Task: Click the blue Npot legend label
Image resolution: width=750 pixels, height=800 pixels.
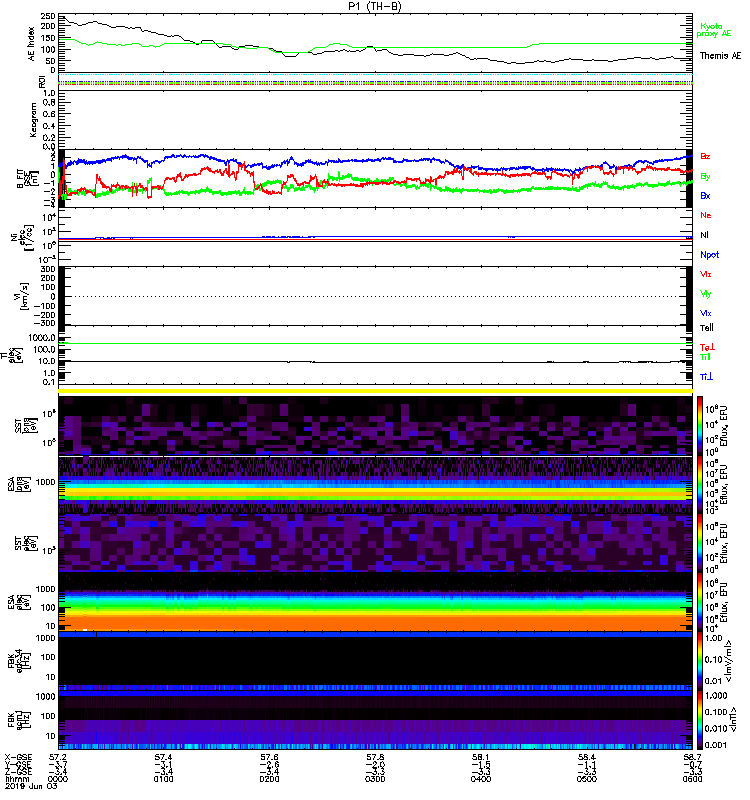Action: (710, 255)
